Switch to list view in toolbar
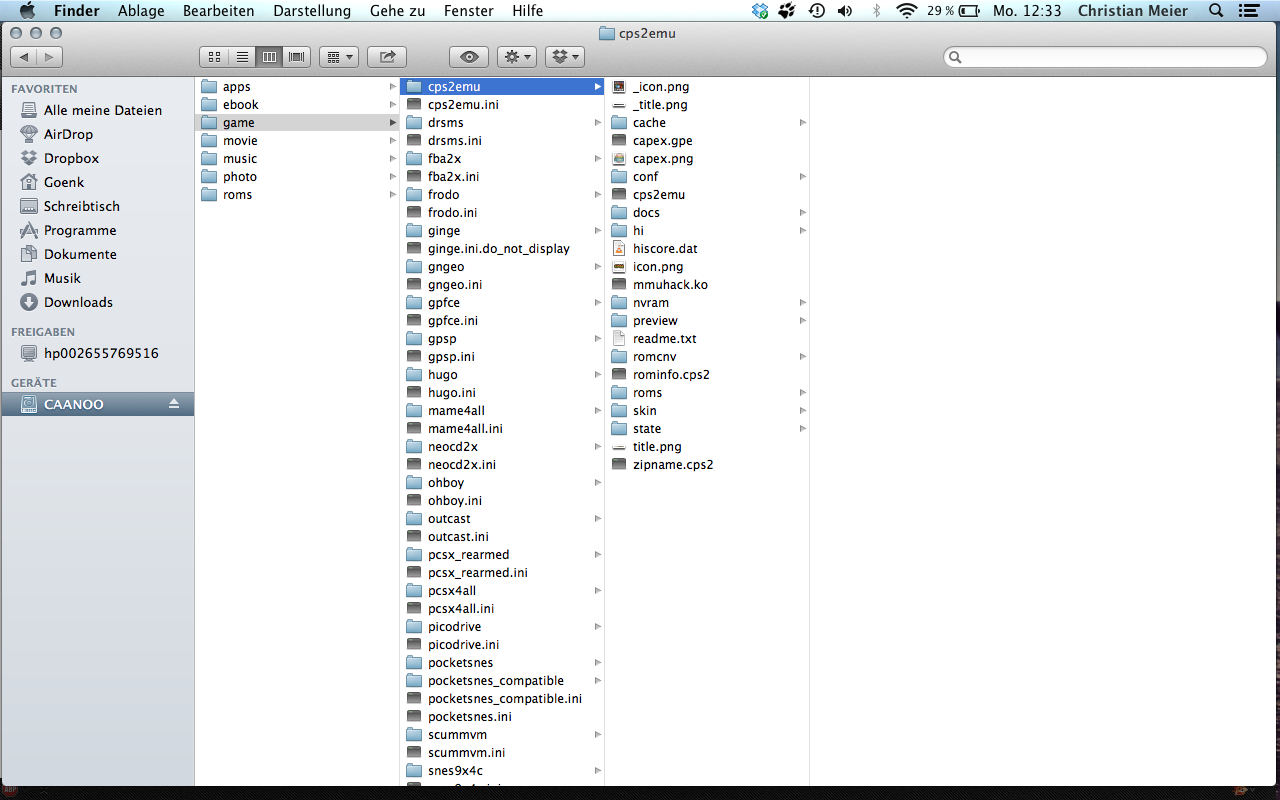The width and height of the screenshot is (1280, 800). pos(241,57)
